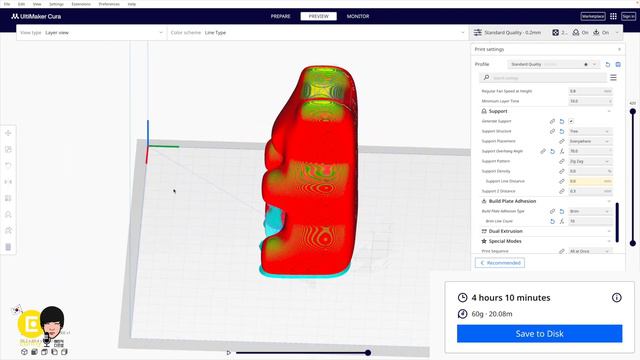Viewport: 640px width, 360px height.
Task: Open the Settings menu
Action: click(x=56, y=4)
